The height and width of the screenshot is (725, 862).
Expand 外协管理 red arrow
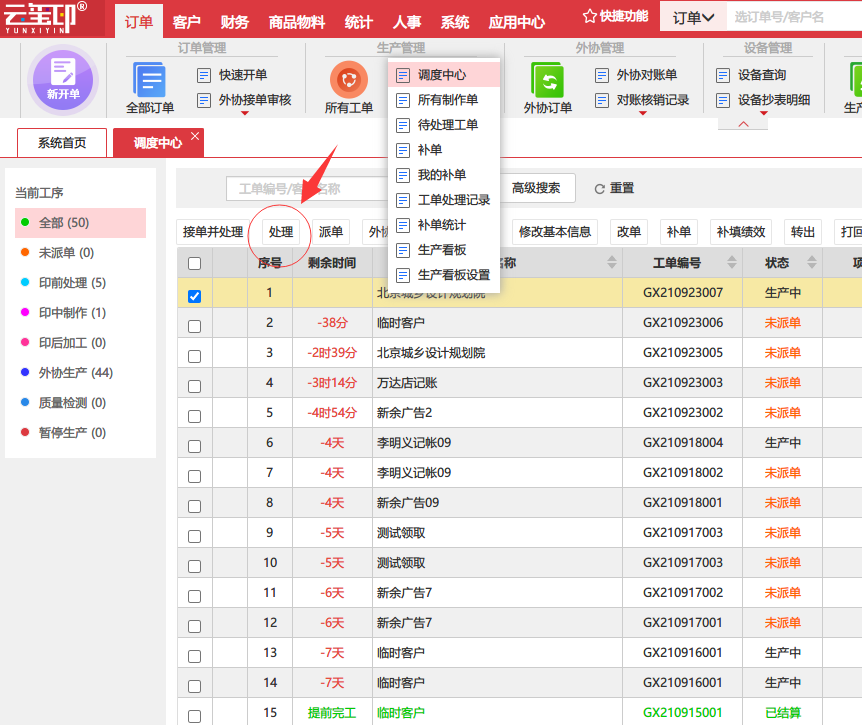click(x=643, y=113)
